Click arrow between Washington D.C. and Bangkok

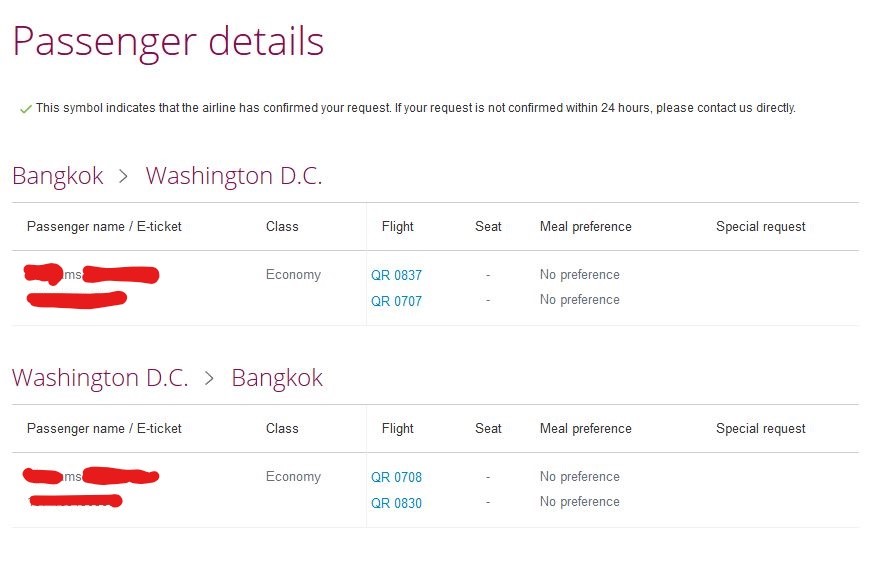point(209,378)
